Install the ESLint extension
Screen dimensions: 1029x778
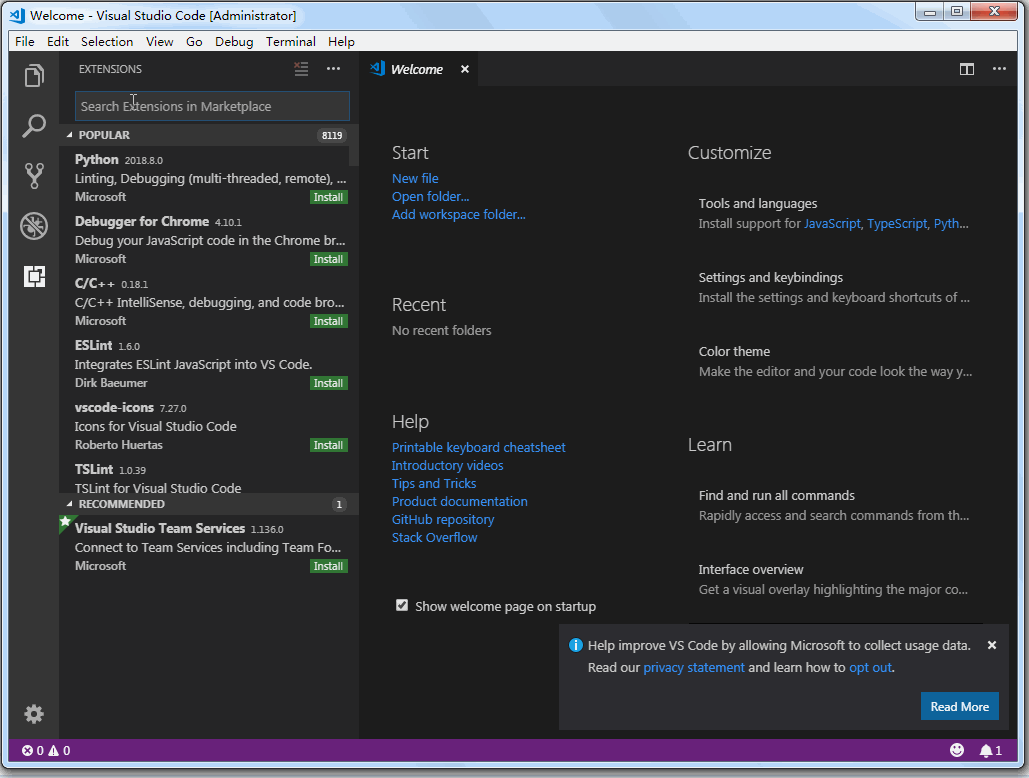click(x=328, y=383)
